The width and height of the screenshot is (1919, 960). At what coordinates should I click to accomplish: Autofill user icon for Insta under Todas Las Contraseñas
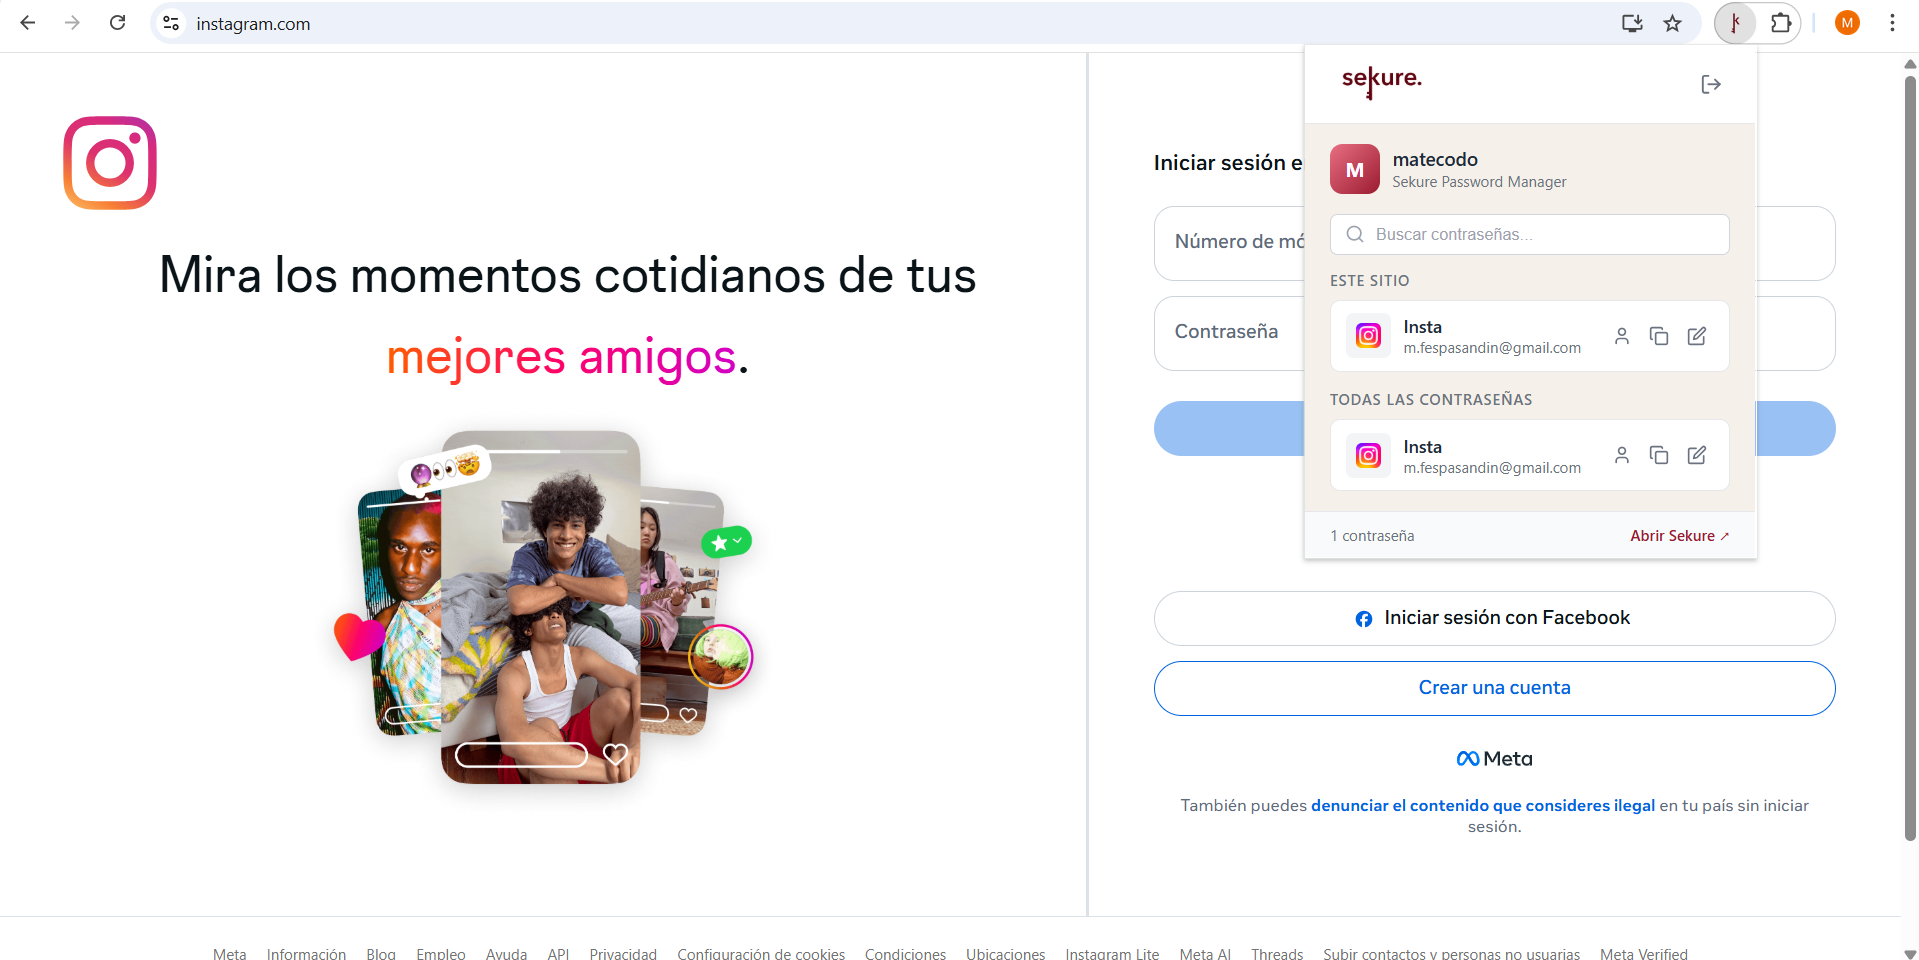point(1622,455)
